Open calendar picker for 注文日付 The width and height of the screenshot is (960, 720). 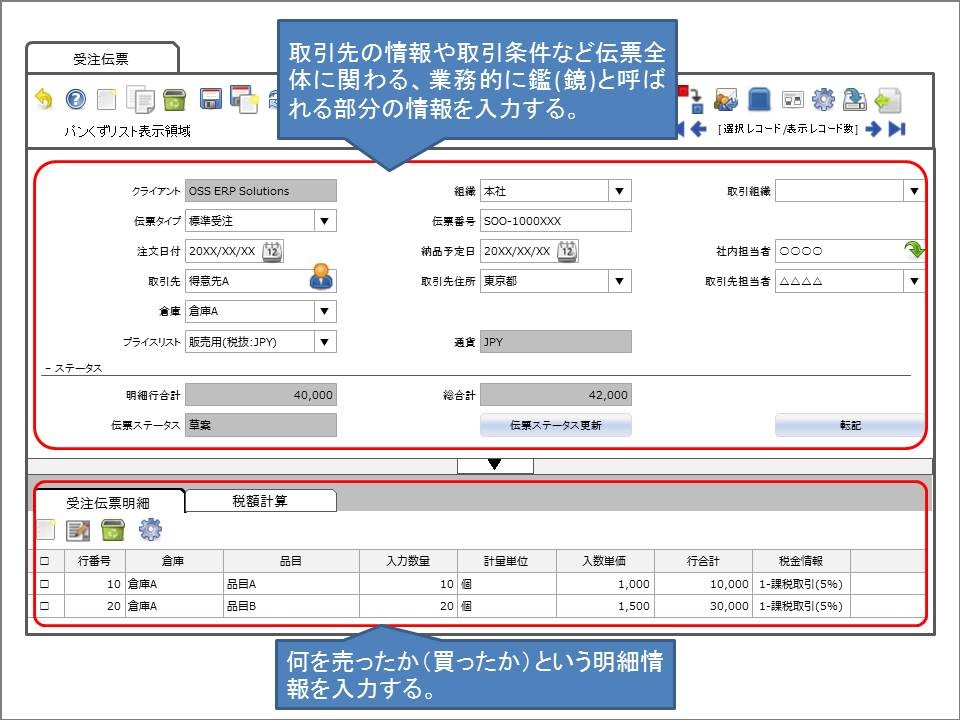coord(272,251)
